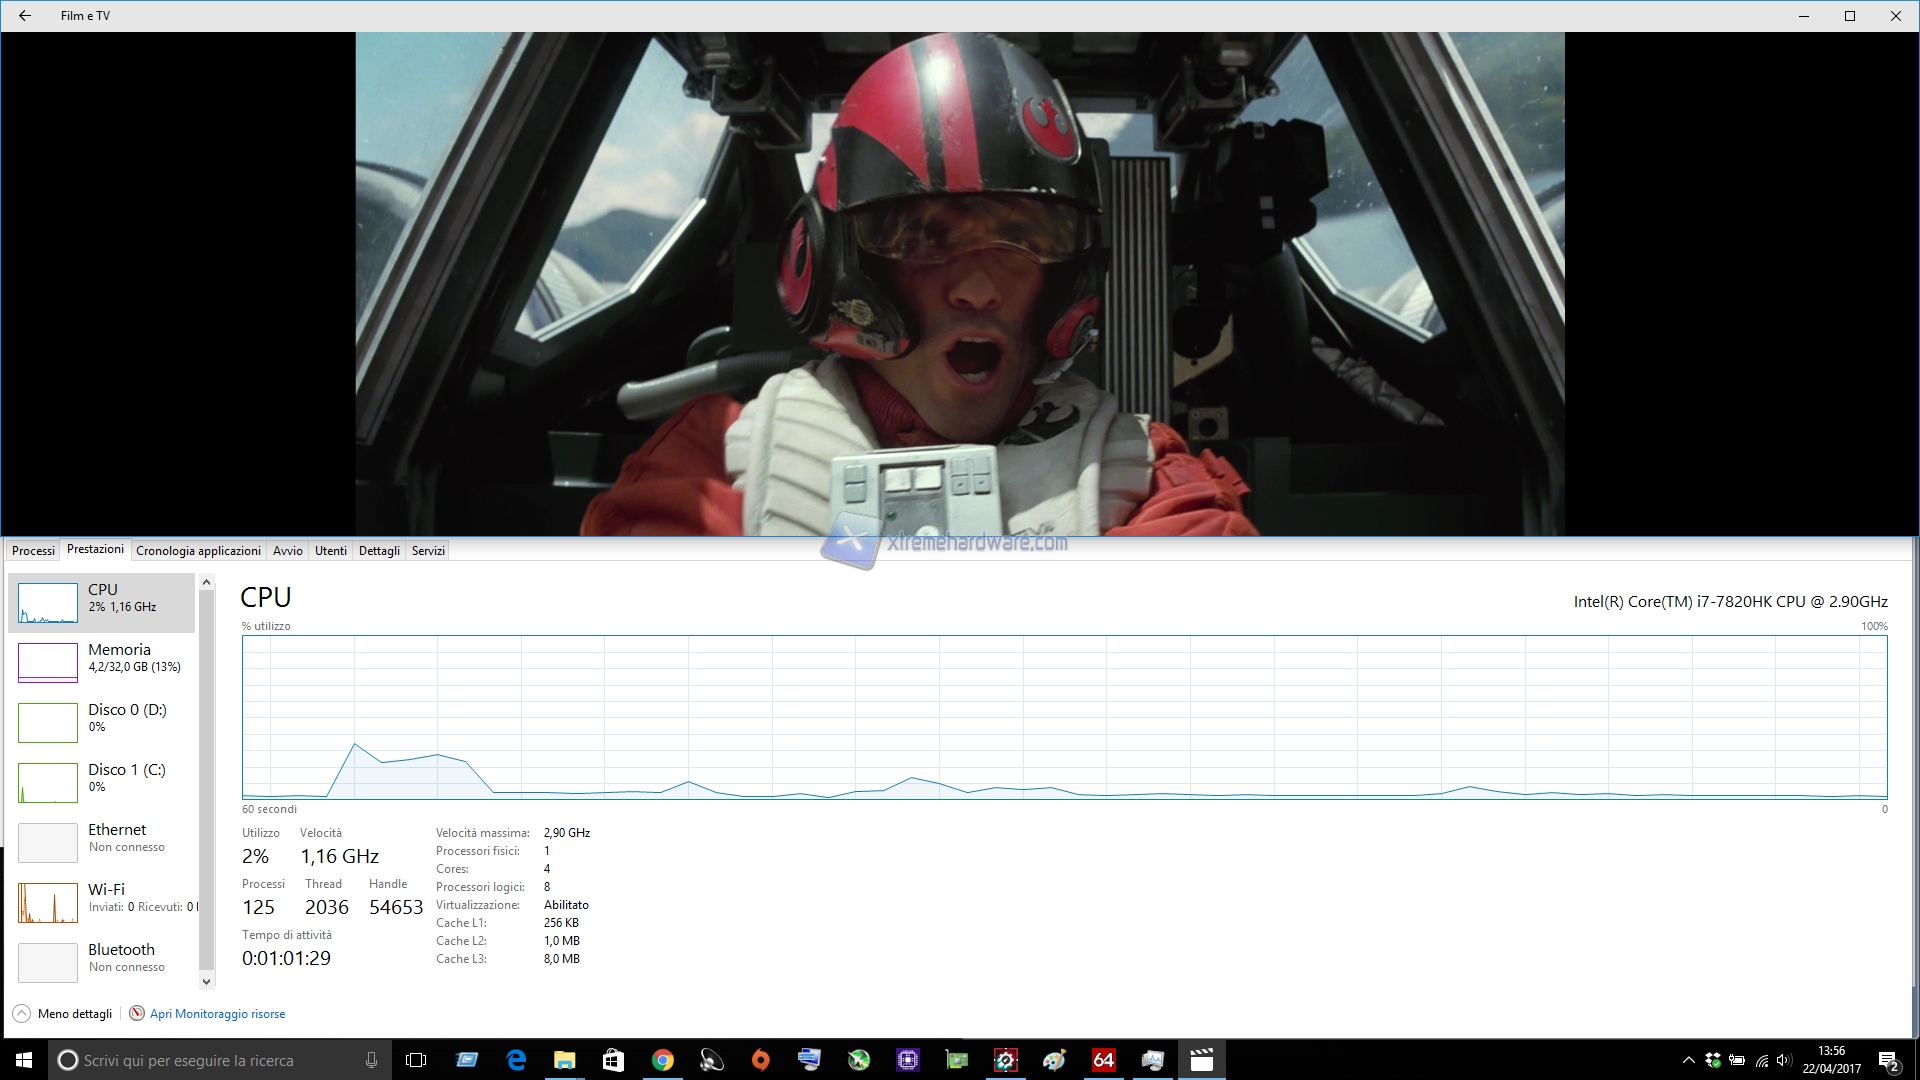Open the Cronologia applicazioni tab
This screenshot has width=1920, height=1080.
pyautogui.click(x=198, y=551)
